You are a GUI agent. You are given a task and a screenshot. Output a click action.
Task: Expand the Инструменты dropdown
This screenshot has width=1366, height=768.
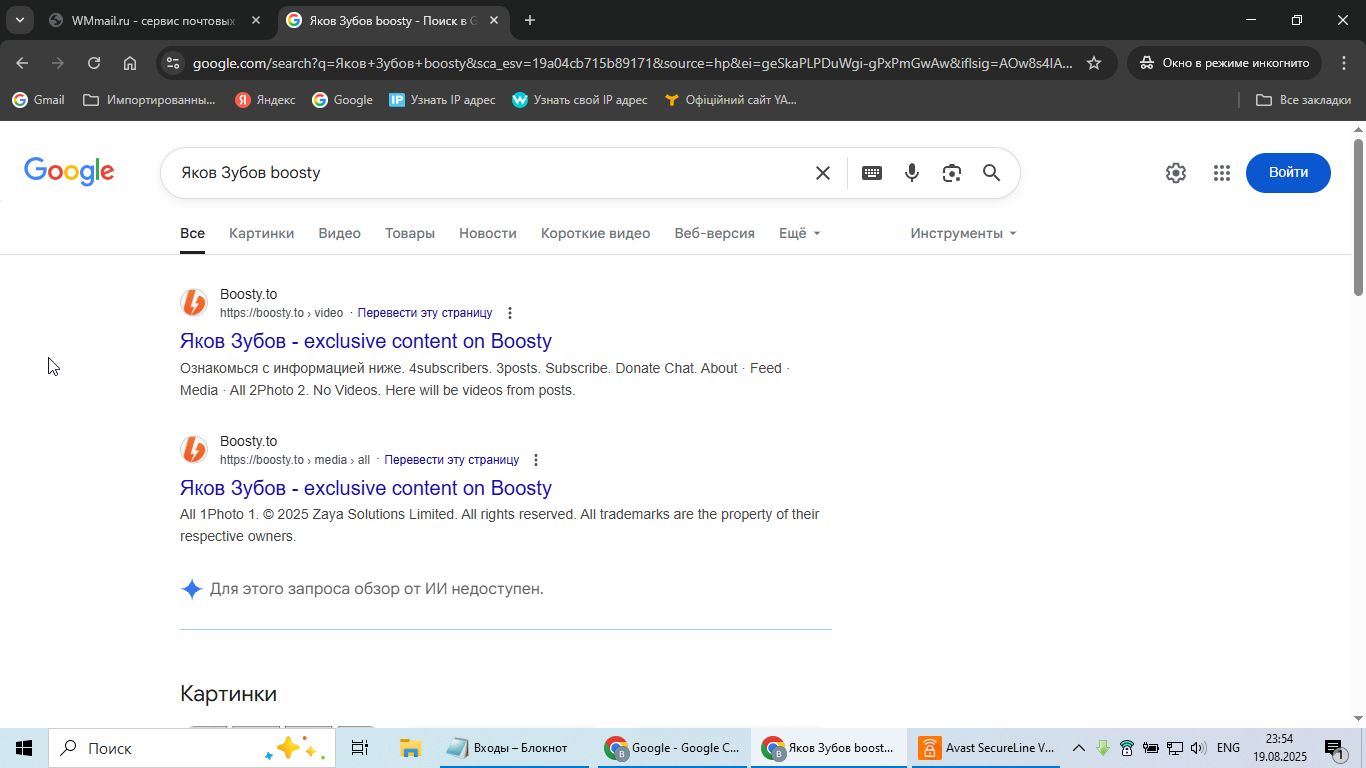[x=963, y=233]
